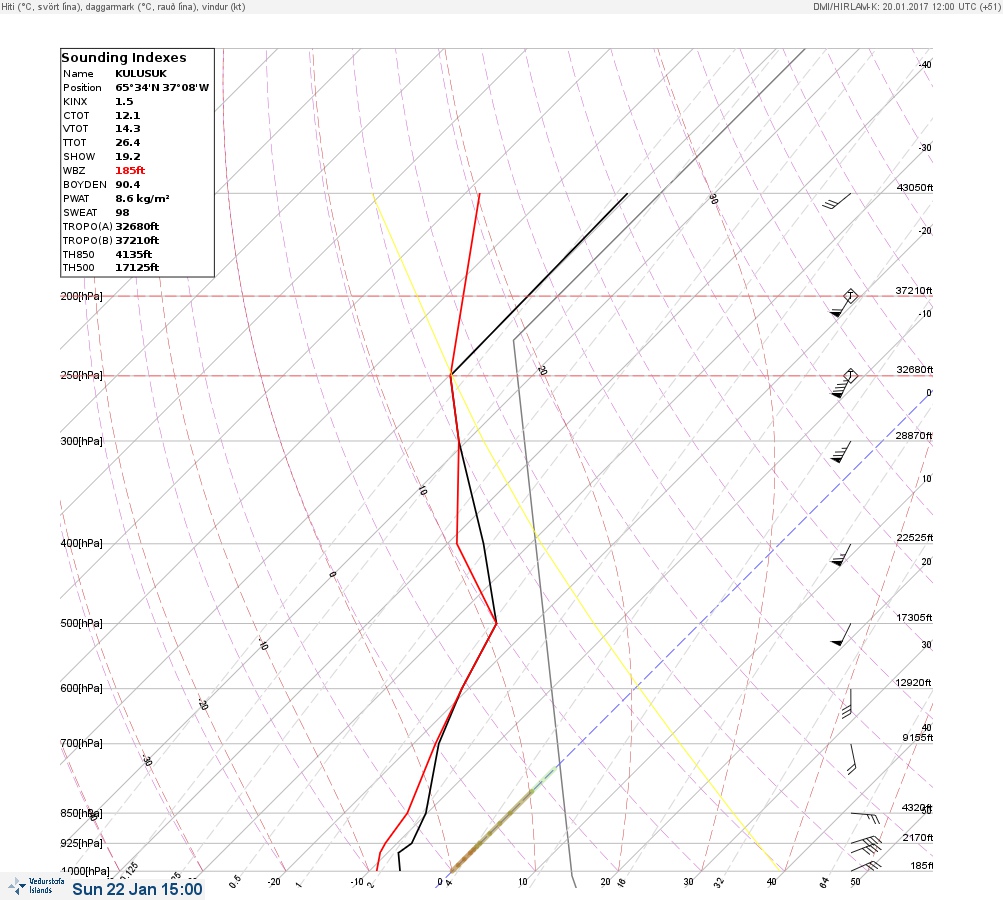Image resolution: width=1003 pixels, height=900 pixels.
Task: Click the wind barb at 1000 hPa level
Action: coord(866,867)
